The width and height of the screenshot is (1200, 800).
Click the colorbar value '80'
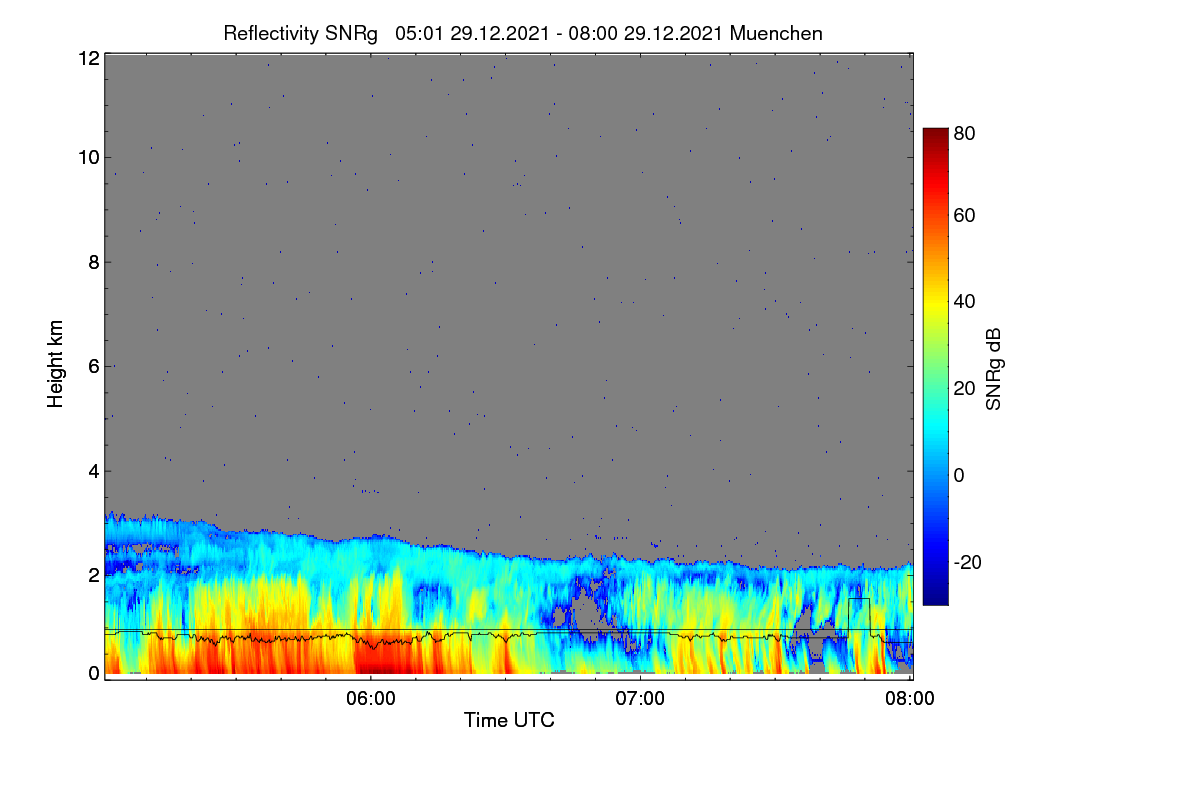[x=965, y=132]
